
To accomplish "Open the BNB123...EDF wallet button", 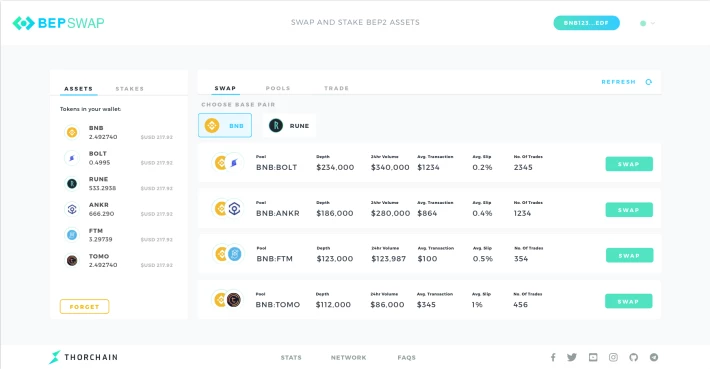I will pyautogui.click(x=586, y=23).
